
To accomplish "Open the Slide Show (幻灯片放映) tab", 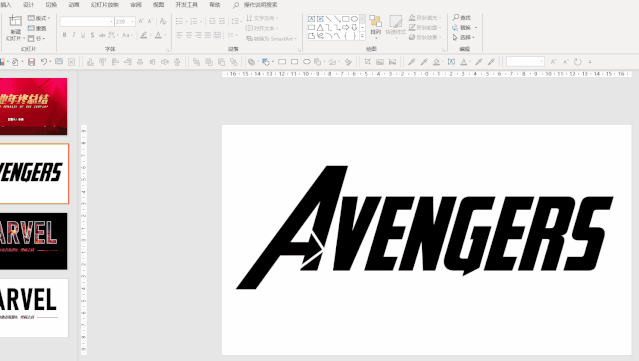I will click(105, 5).
